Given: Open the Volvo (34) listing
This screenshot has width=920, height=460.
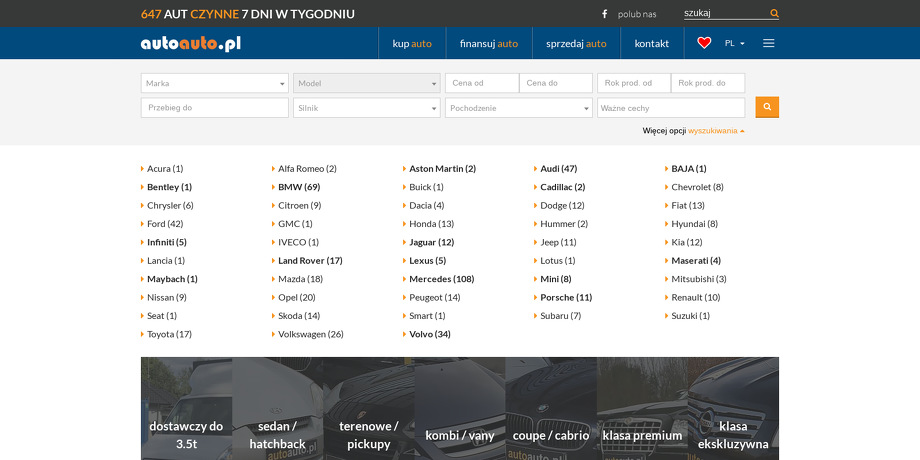Looking at the screenshot, I should pyautogui.click(x=430, y=334).
